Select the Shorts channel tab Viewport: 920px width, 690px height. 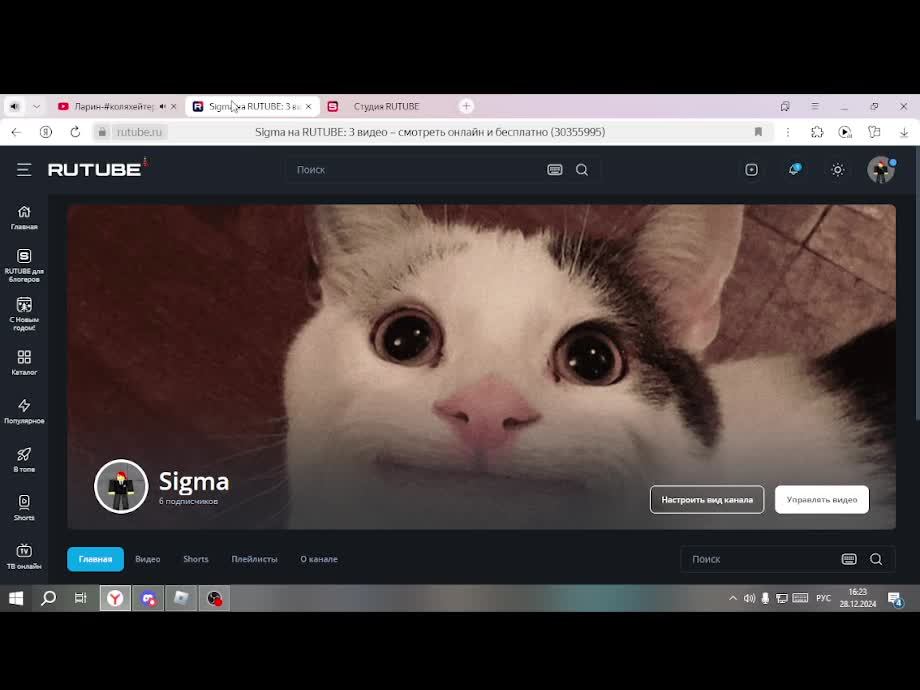195,559
